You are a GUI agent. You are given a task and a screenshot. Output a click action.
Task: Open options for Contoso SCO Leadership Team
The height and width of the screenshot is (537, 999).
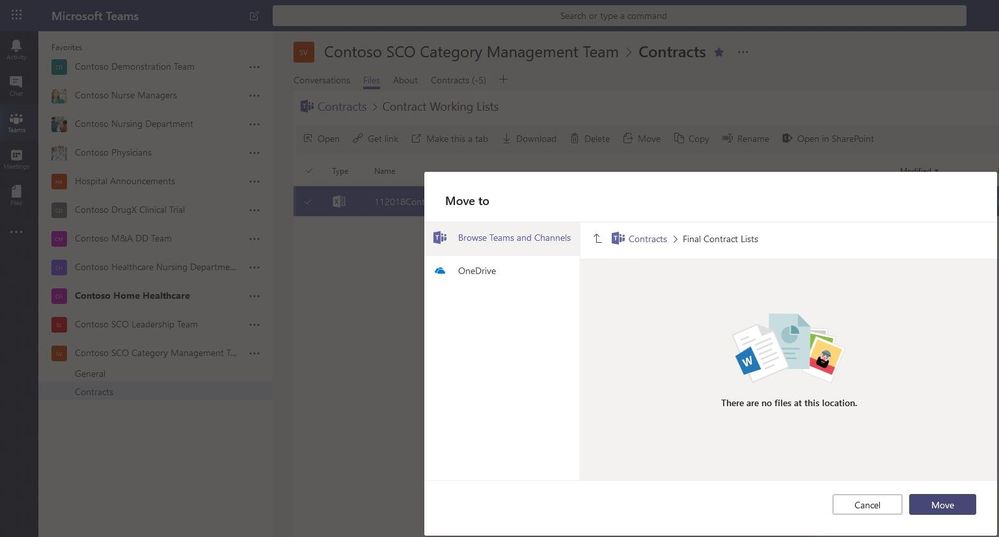[254, 325]
